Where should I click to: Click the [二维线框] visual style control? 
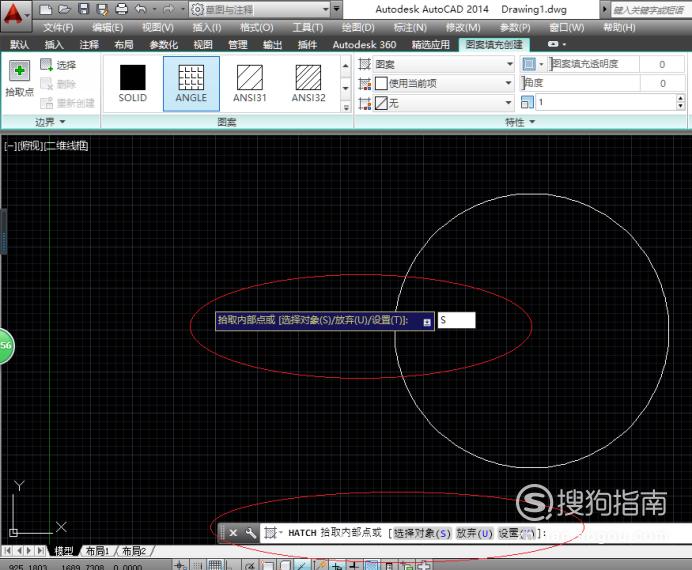click(66, 146)
